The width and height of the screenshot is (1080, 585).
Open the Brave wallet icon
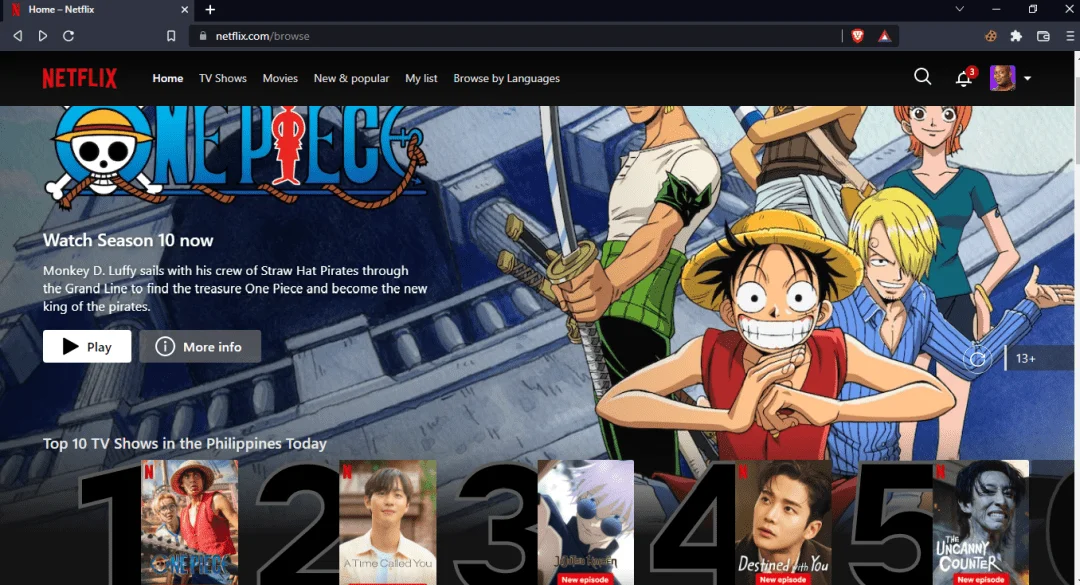[1043, 36]
